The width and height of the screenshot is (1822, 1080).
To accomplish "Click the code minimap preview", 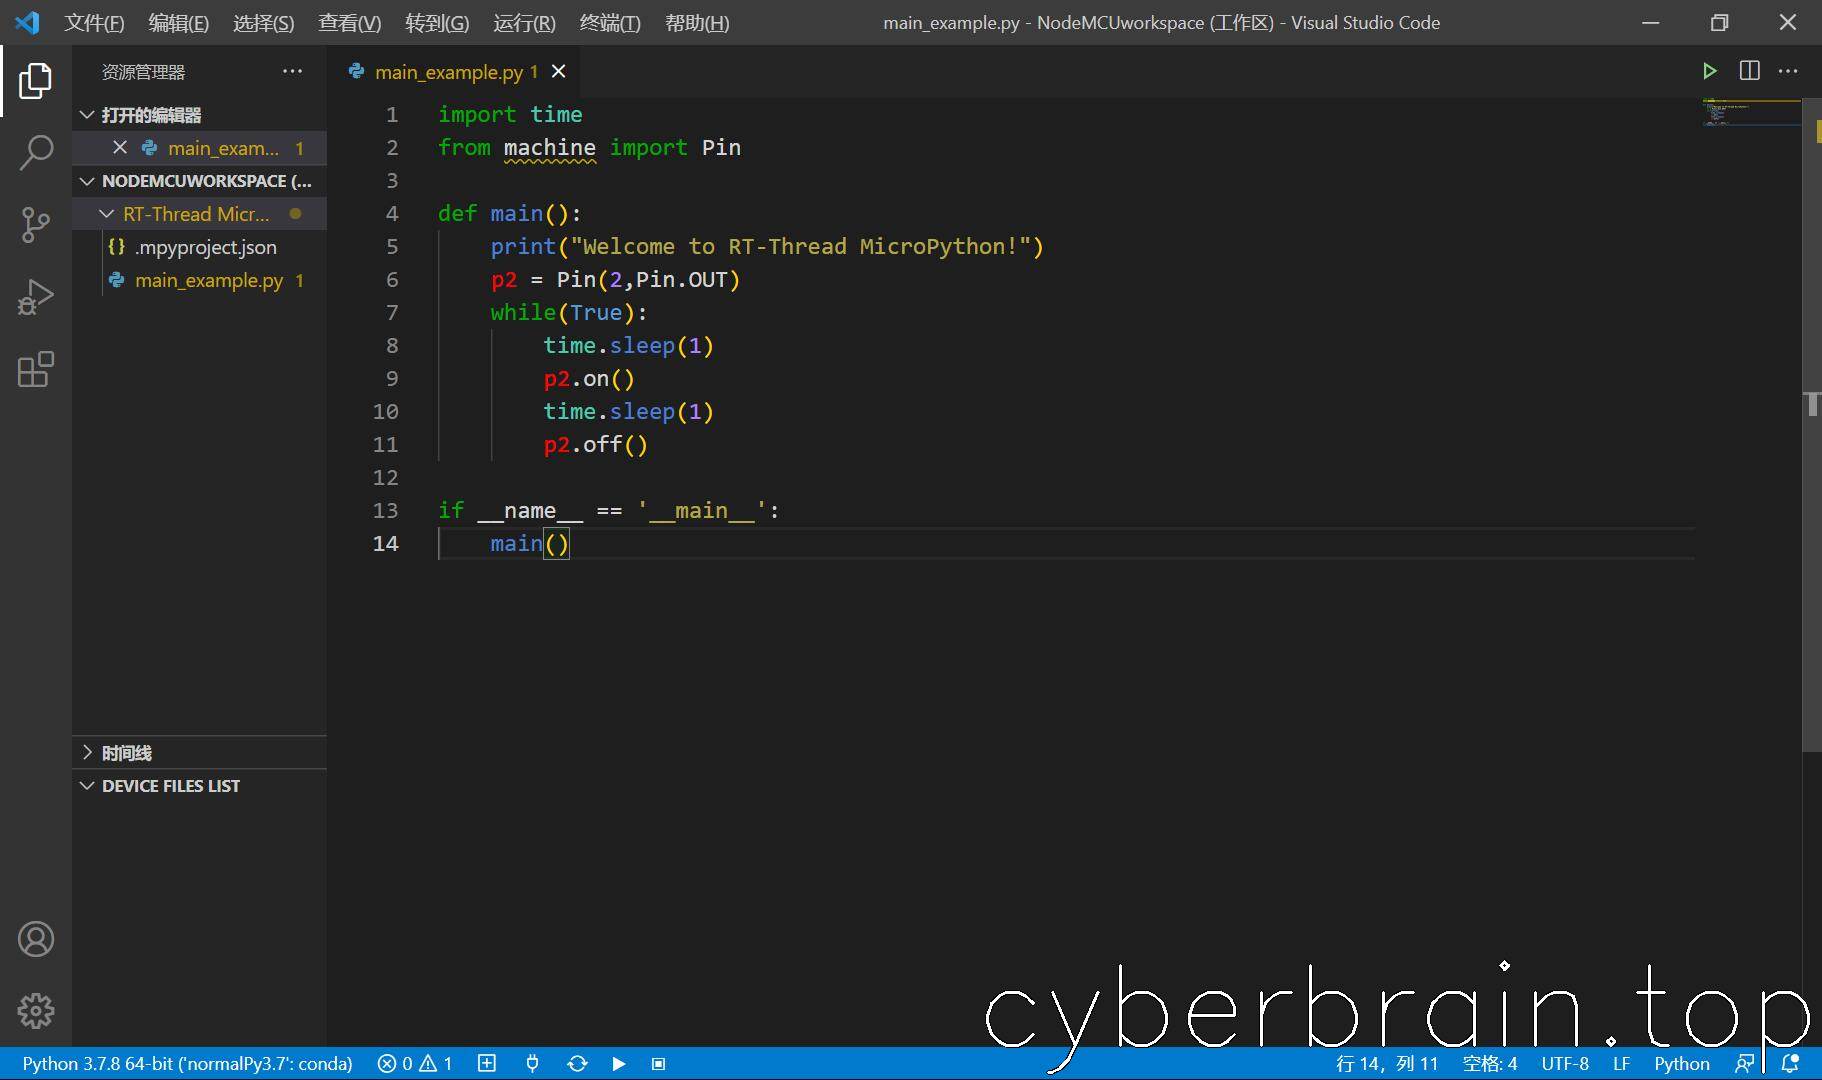I will tap(1750, 112).
